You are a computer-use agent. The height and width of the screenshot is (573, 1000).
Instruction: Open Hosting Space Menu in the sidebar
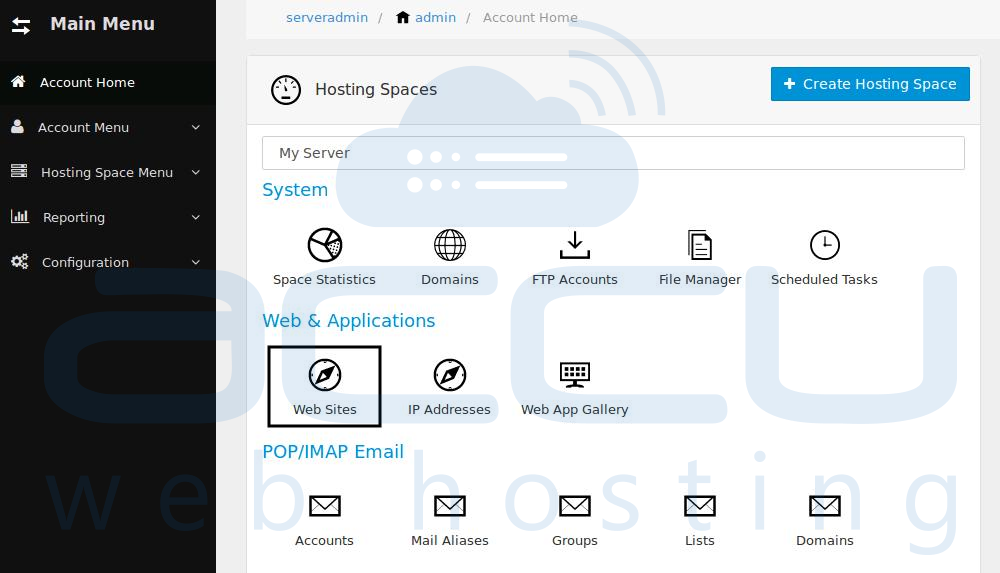[x=108, y=172]
